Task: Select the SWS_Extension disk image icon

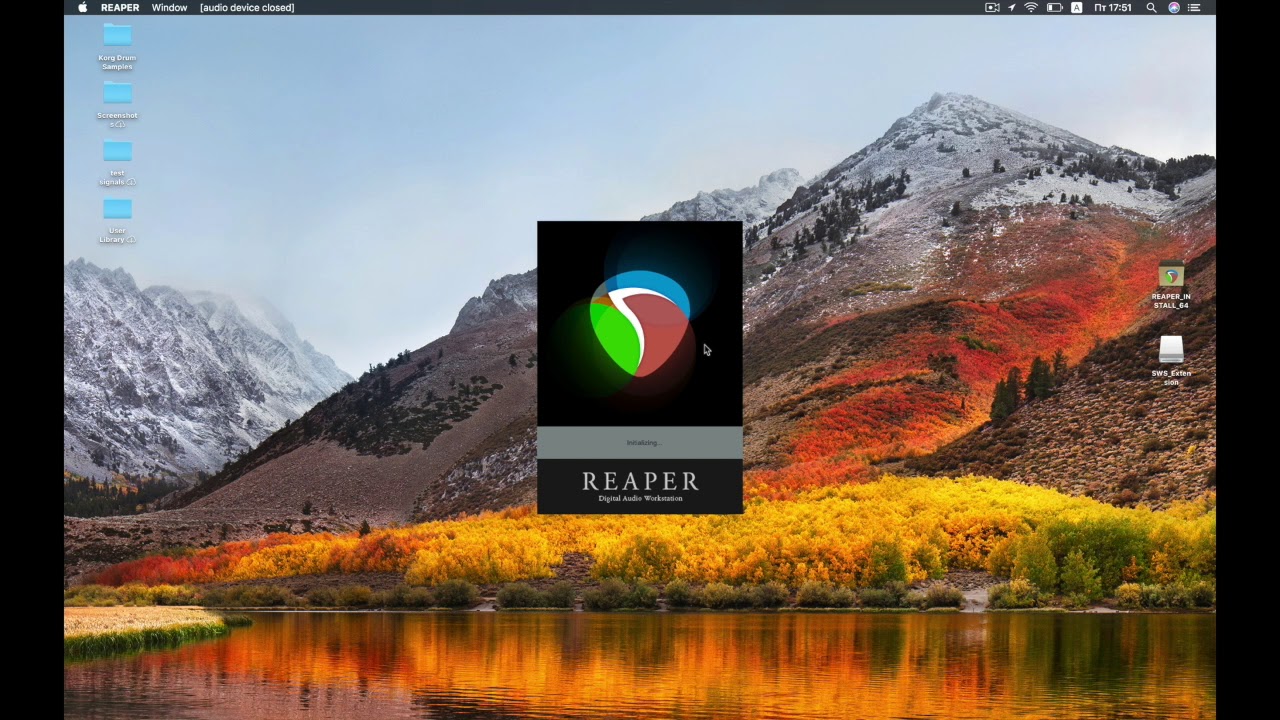Action: 1171,361
